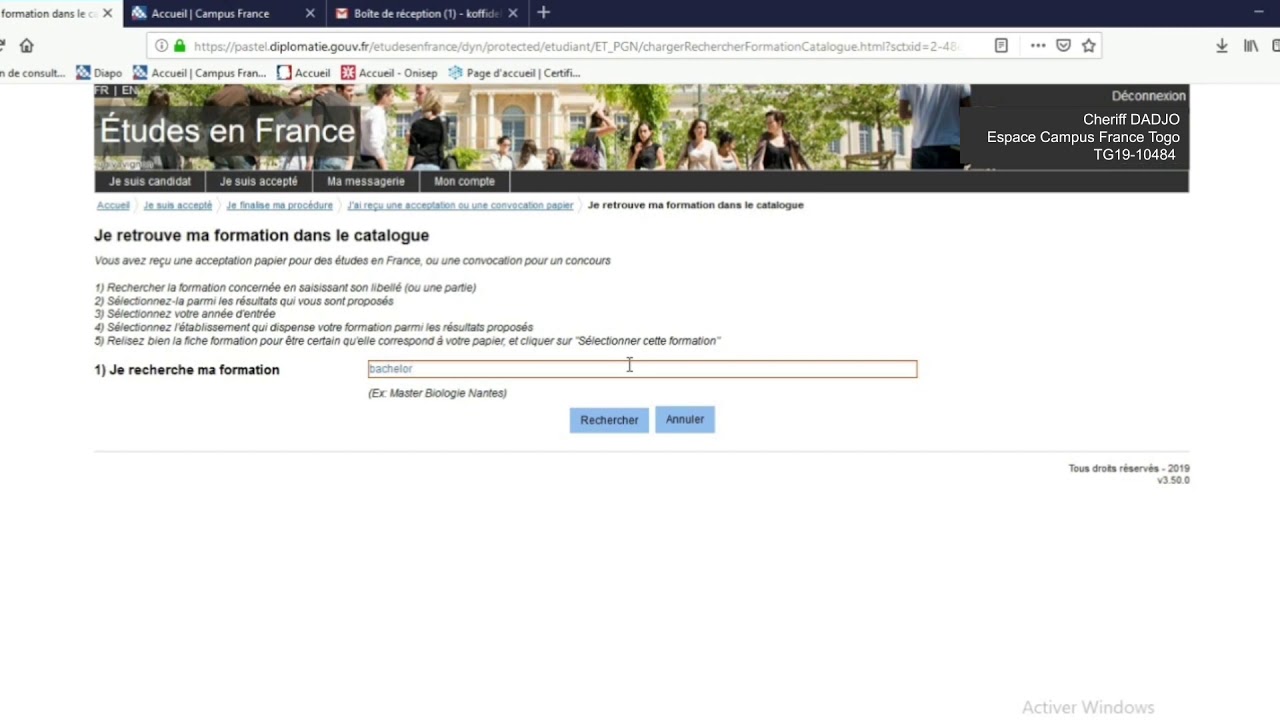The image size is (1280, 720).
Task: Open 'Ma messagerie' menu
Action: (366, 181)
